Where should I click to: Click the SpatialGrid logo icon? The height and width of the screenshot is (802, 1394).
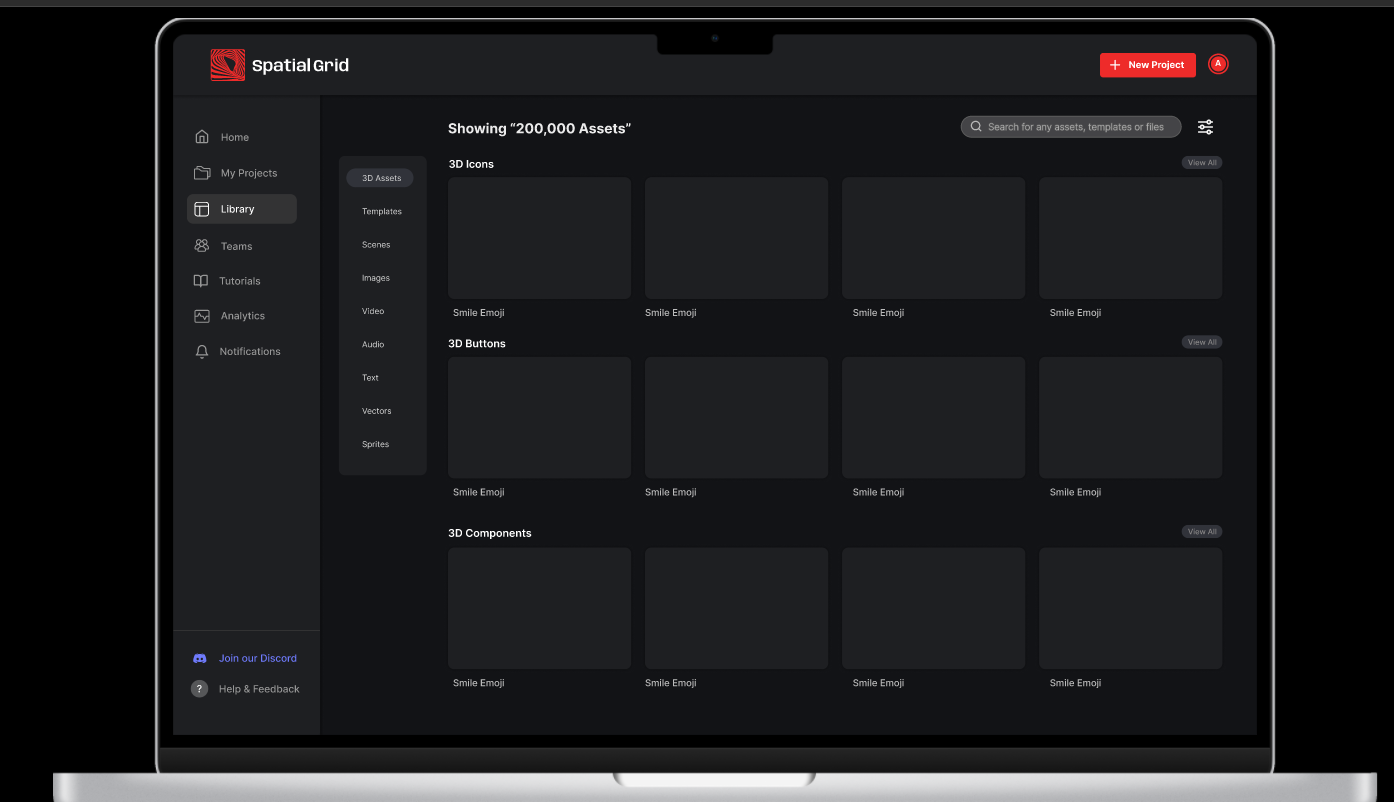coord(227,65)
